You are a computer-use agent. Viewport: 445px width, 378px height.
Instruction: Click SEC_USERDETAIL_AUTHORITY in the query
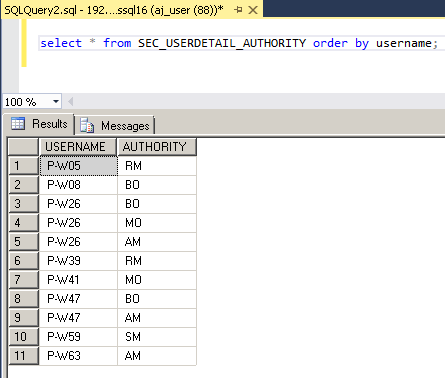pyautogui.click(x=222, y=43)
